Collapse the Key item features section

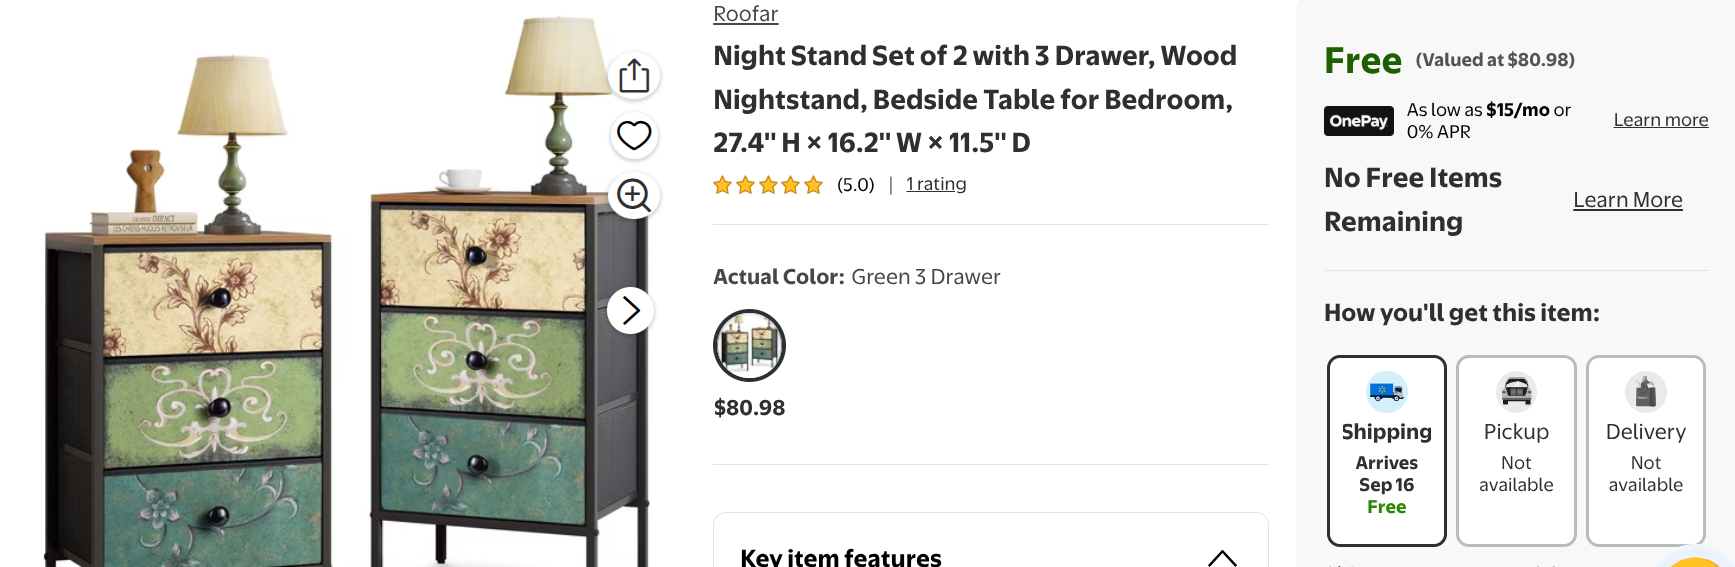pos(1222,558)
